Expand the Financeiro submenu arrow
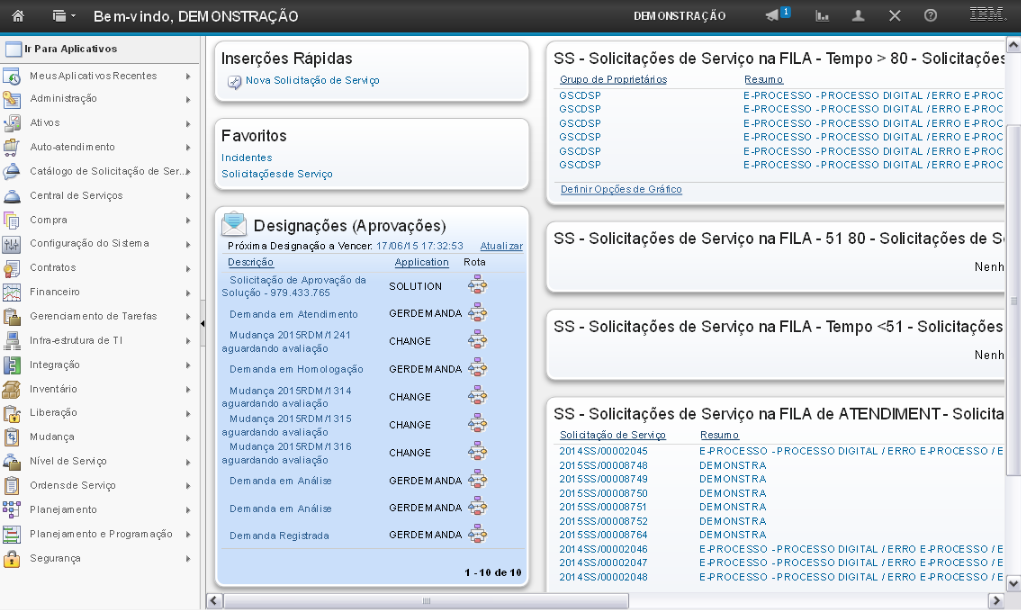The width and height of the screenshot is (1021, 610). pyautogui.click(x=188, y=292)
